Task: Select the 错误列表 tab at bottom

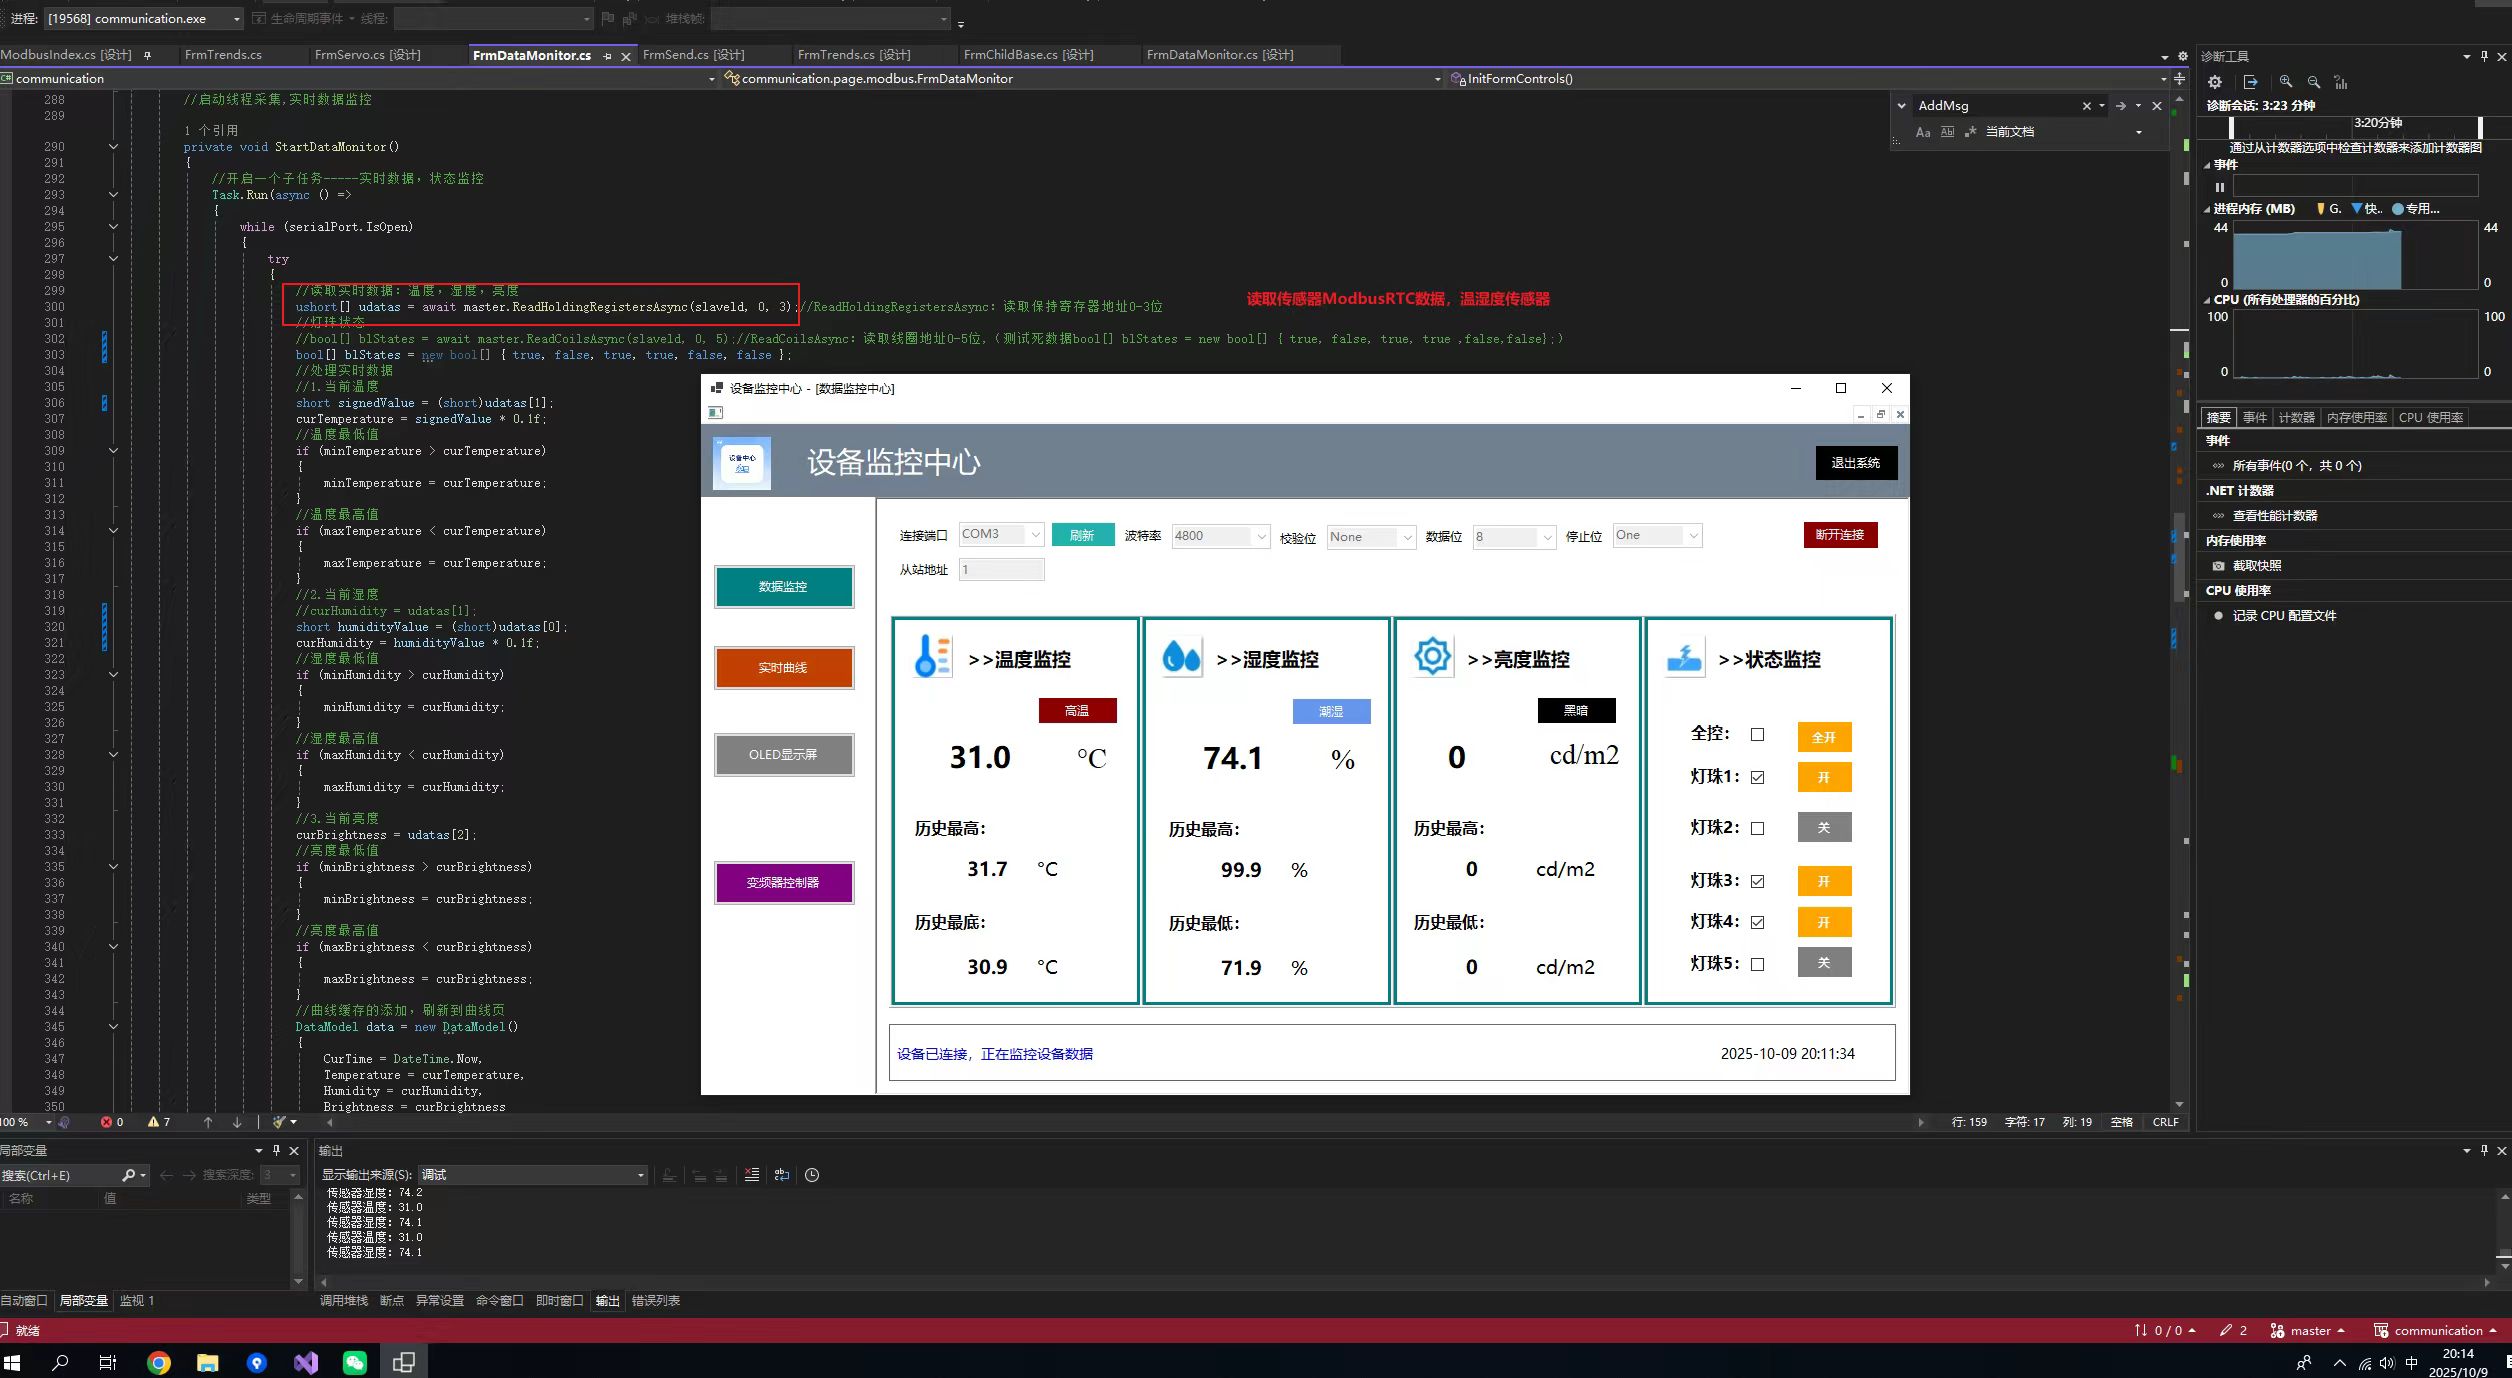Action: pos(655,1301)
